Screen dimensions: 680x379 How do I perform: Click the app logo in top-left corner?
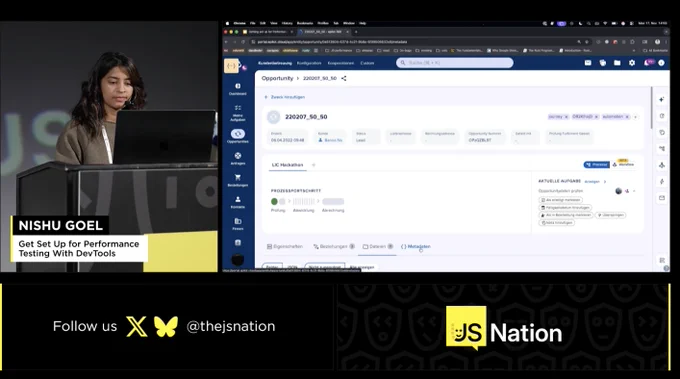231,66
